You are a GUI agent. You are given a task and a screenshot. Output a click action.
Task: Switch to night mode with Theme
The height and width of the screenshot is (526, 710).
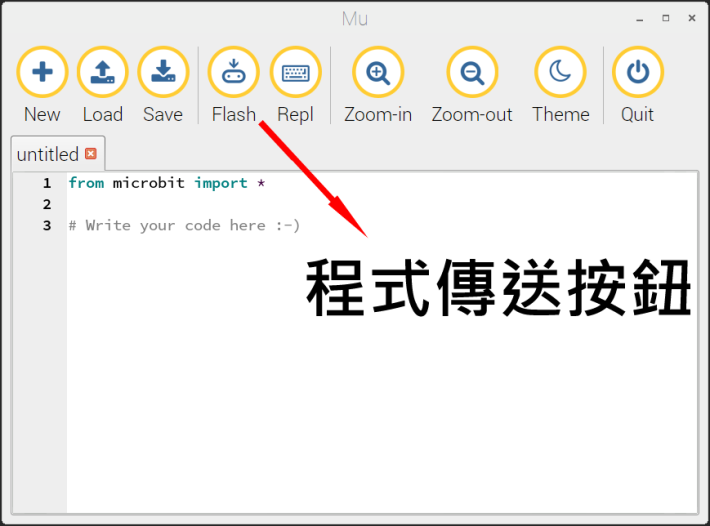pos(561,72)
